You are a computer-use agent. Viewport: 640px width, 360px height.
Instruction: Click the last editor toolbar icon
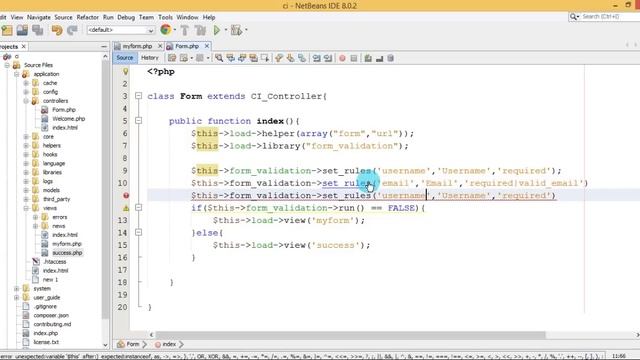391,58
